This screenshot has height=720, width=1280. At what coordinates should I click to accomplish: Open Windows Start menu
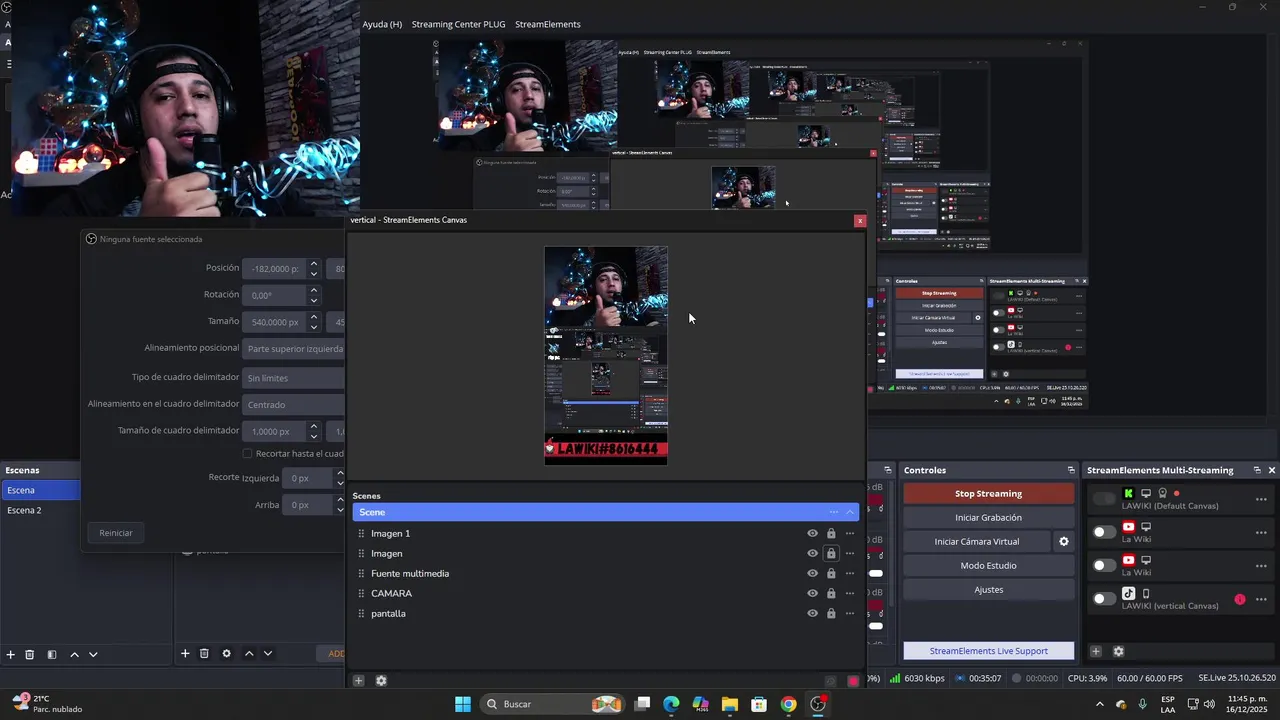(463, 704)
